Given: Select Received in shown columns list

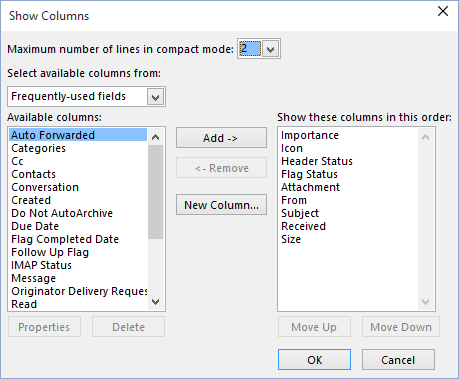Looking at the screenshot, I should (348, 226).
